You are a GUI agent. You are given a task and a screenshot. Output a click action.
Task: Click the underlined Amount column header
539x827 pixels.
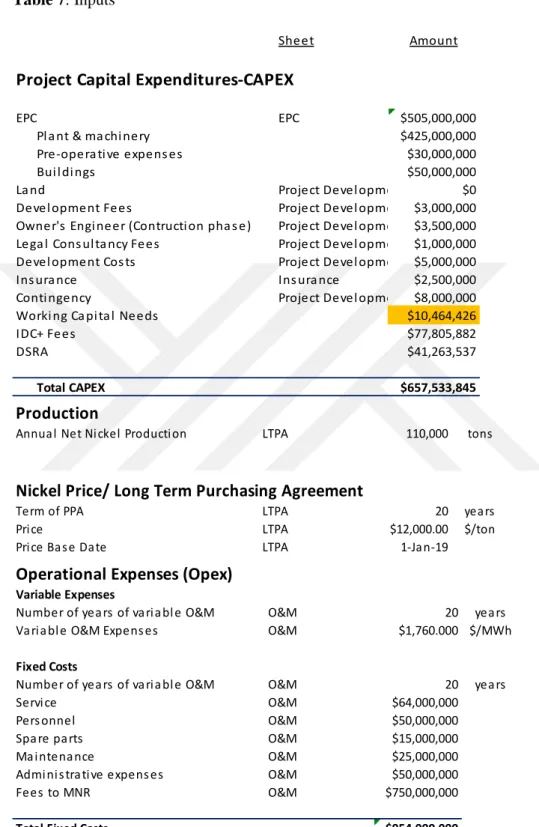coord(434,41)
